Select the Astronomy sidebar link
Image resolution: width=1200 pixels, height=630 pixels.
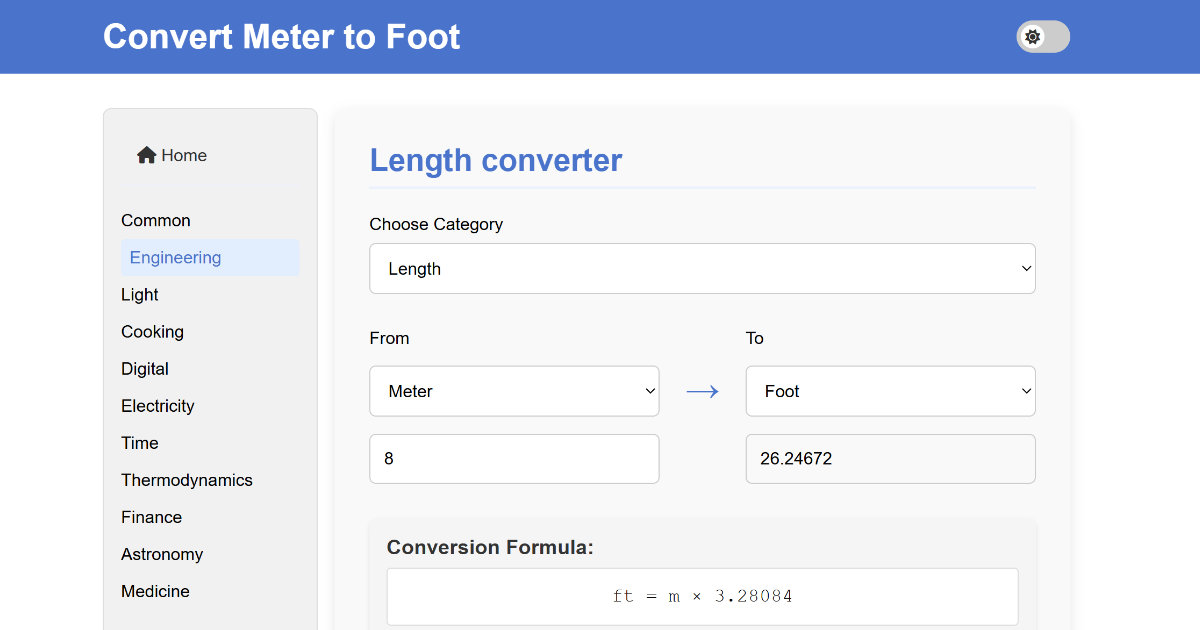tap(162, 553)
